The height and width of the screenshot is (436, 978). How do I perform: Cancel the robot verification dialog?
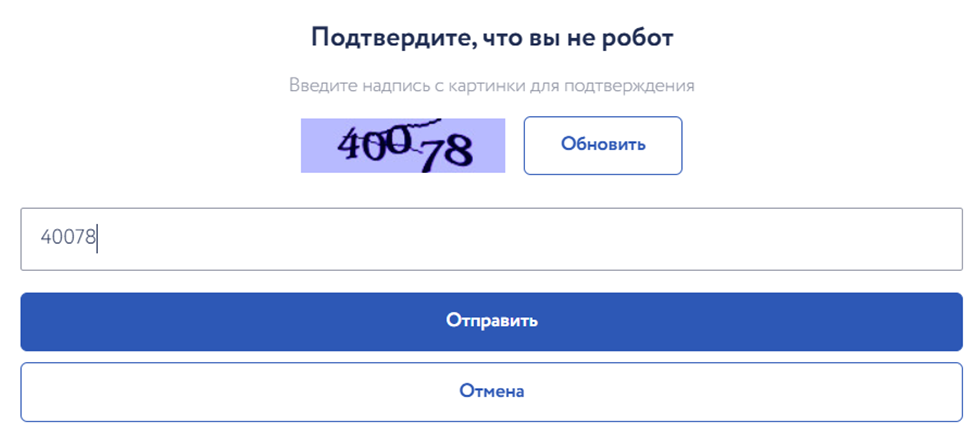click(x=491, y=391)
